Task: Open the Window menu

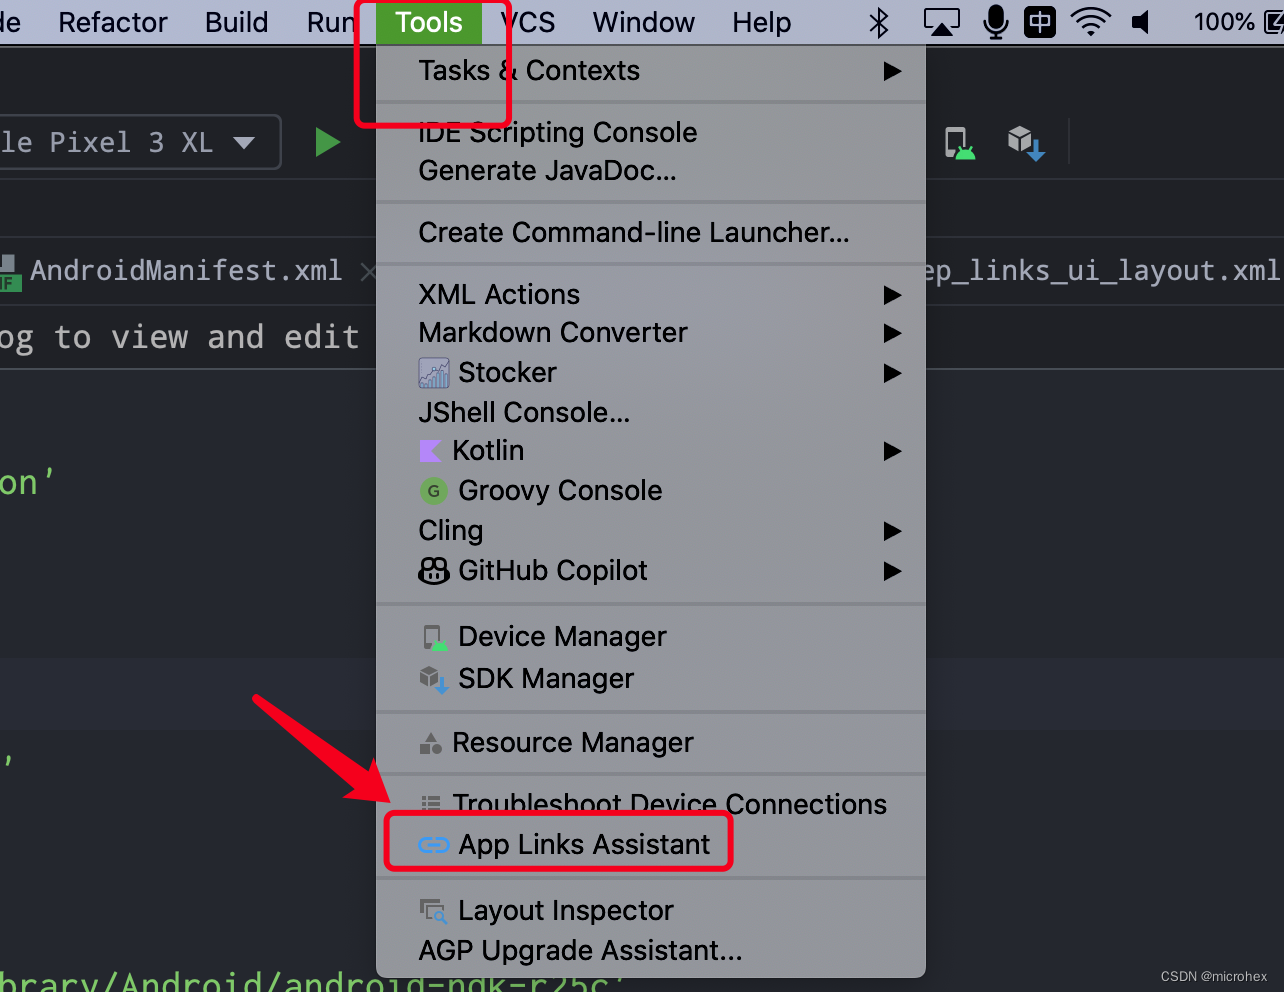Action: 644,22
